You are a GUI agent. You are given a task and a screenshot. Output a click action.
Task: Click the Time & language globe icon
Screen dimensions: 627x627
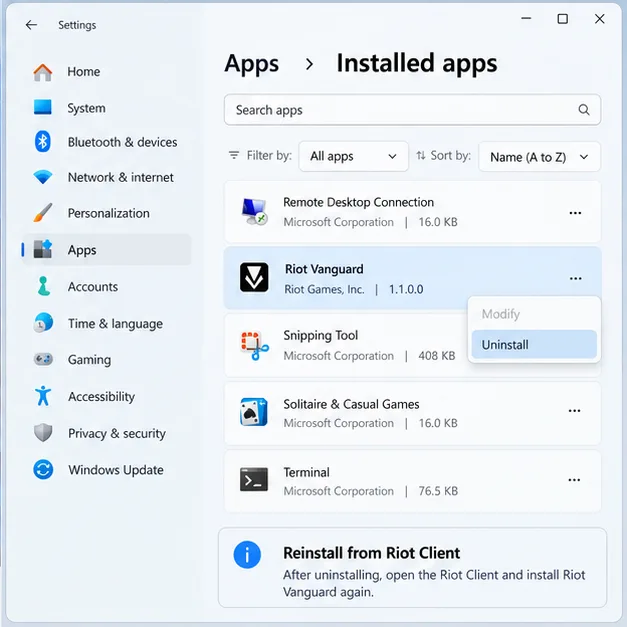[43, 323]
